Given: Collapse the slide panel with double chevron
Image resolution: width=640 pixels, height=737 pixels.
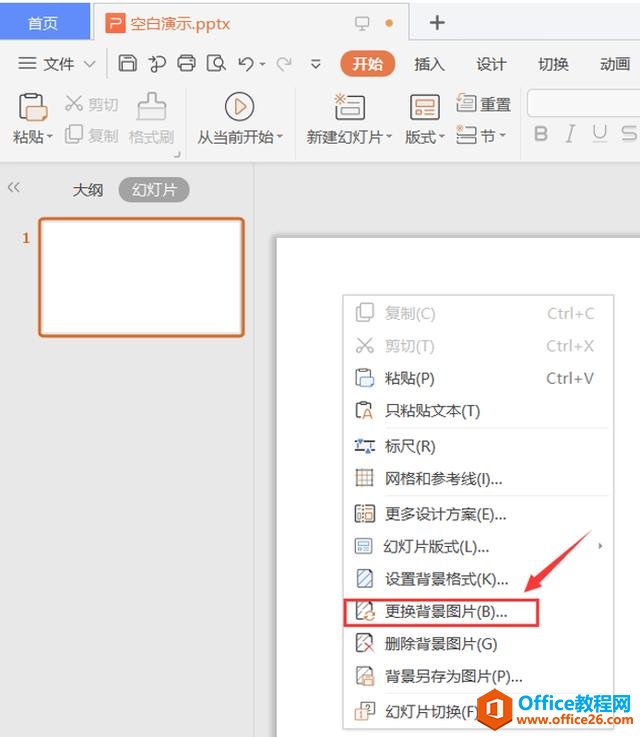Looking at the screenshot, I should [14, 187].
